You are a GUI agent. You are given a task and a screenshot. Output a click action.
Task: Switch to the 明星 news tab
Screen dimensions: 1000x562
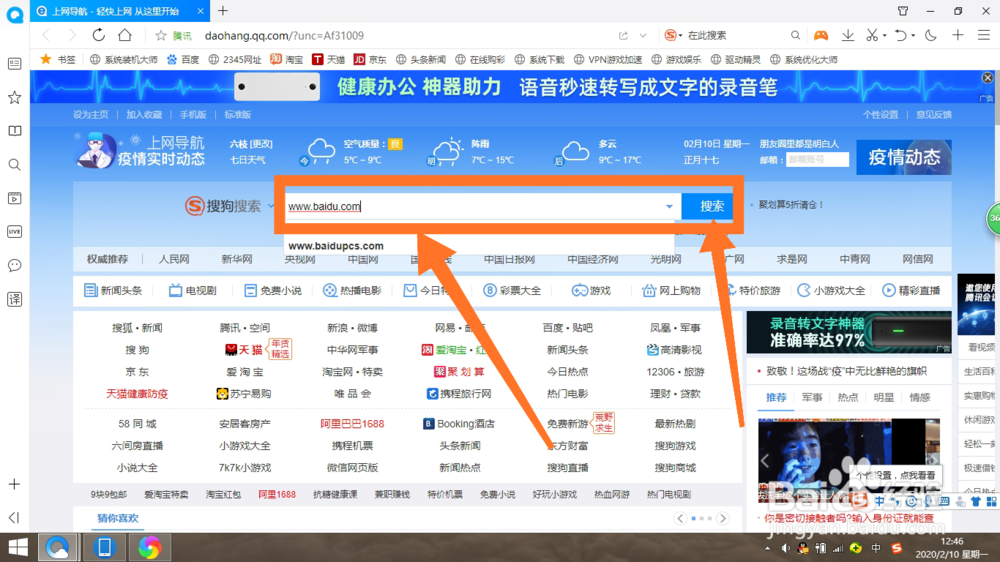(883, 397)
